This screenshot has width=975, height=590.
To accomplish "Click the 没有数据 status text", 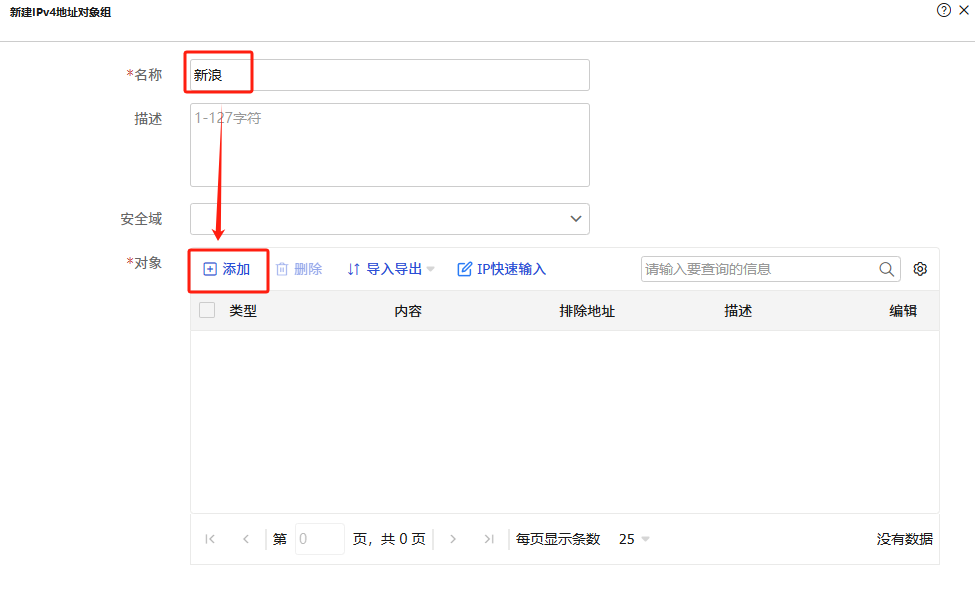I will (905, 539).
